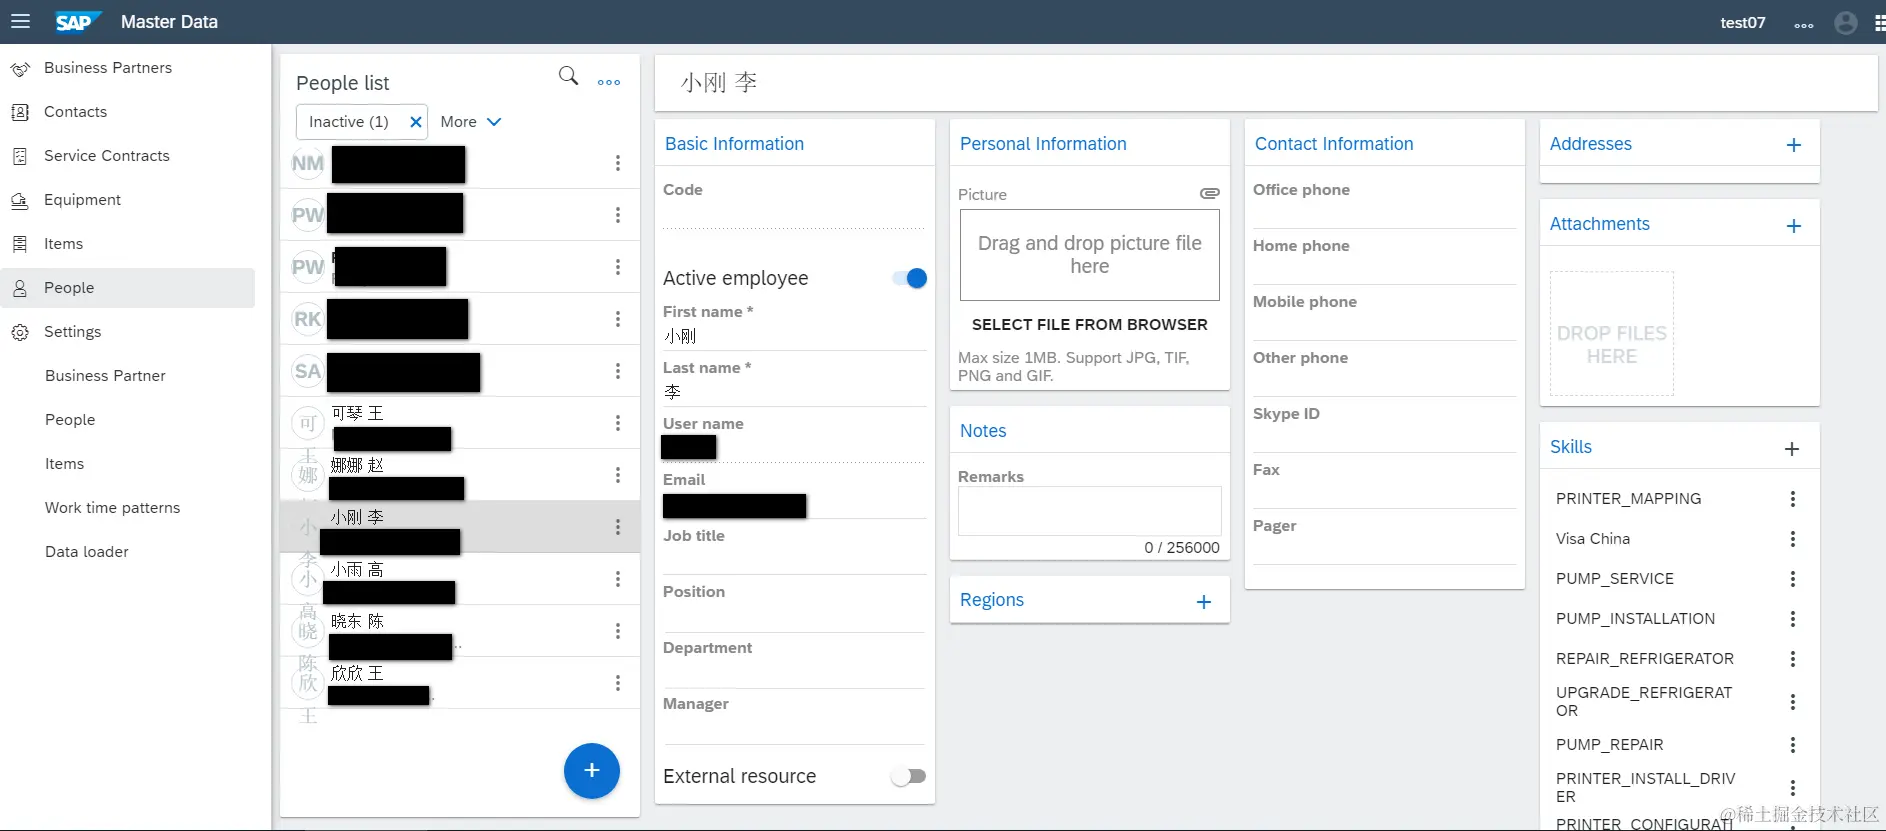Add a new attachment
Viewport: 1886px width, 831px height.
click(1794, 226)
